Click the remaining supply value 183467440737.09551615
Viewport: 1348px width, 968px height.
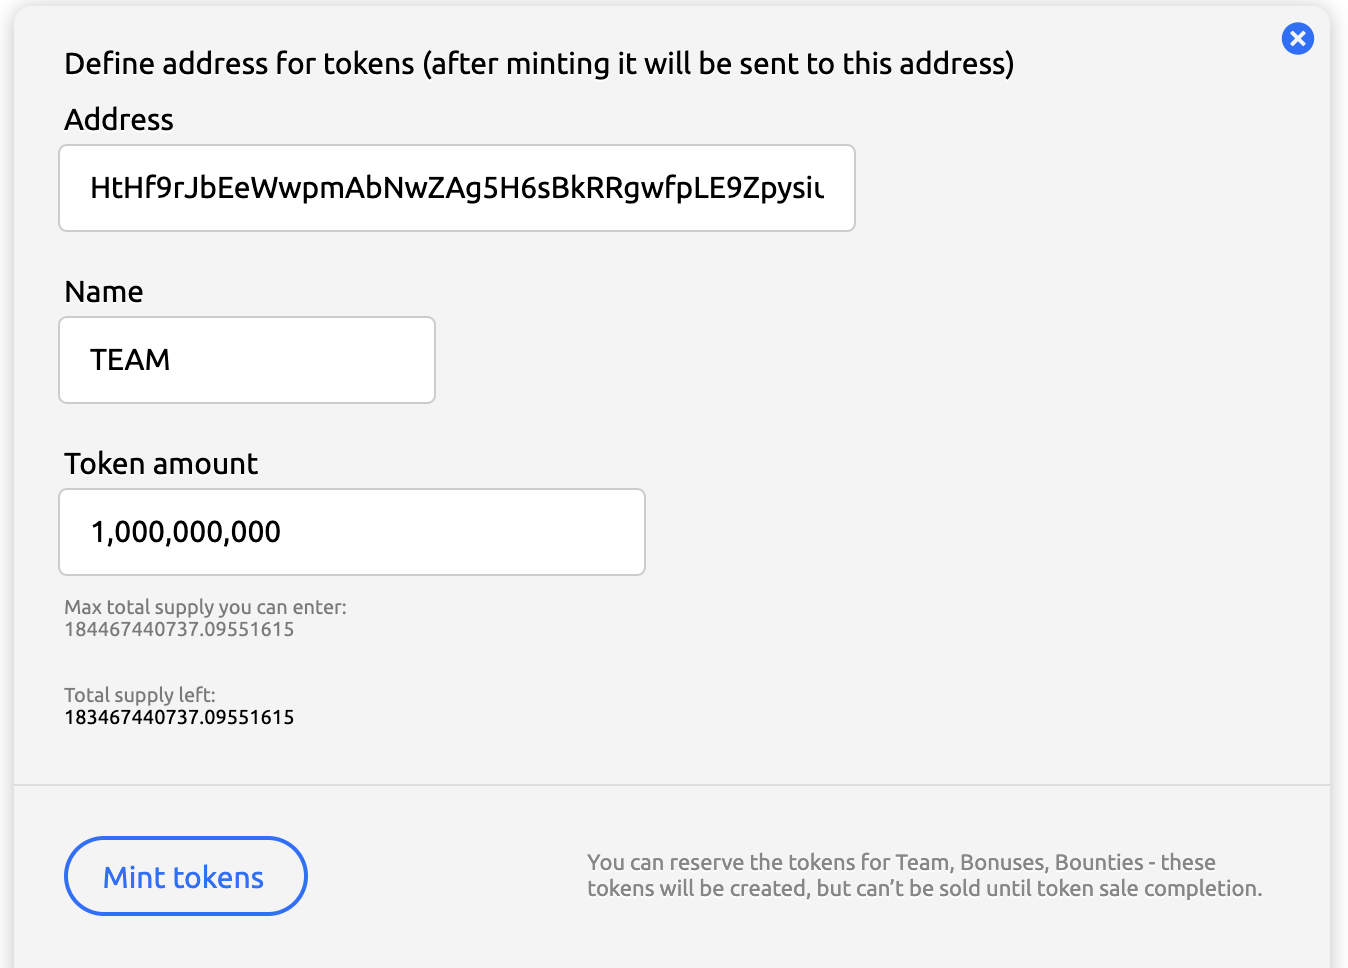click(179, 718)
